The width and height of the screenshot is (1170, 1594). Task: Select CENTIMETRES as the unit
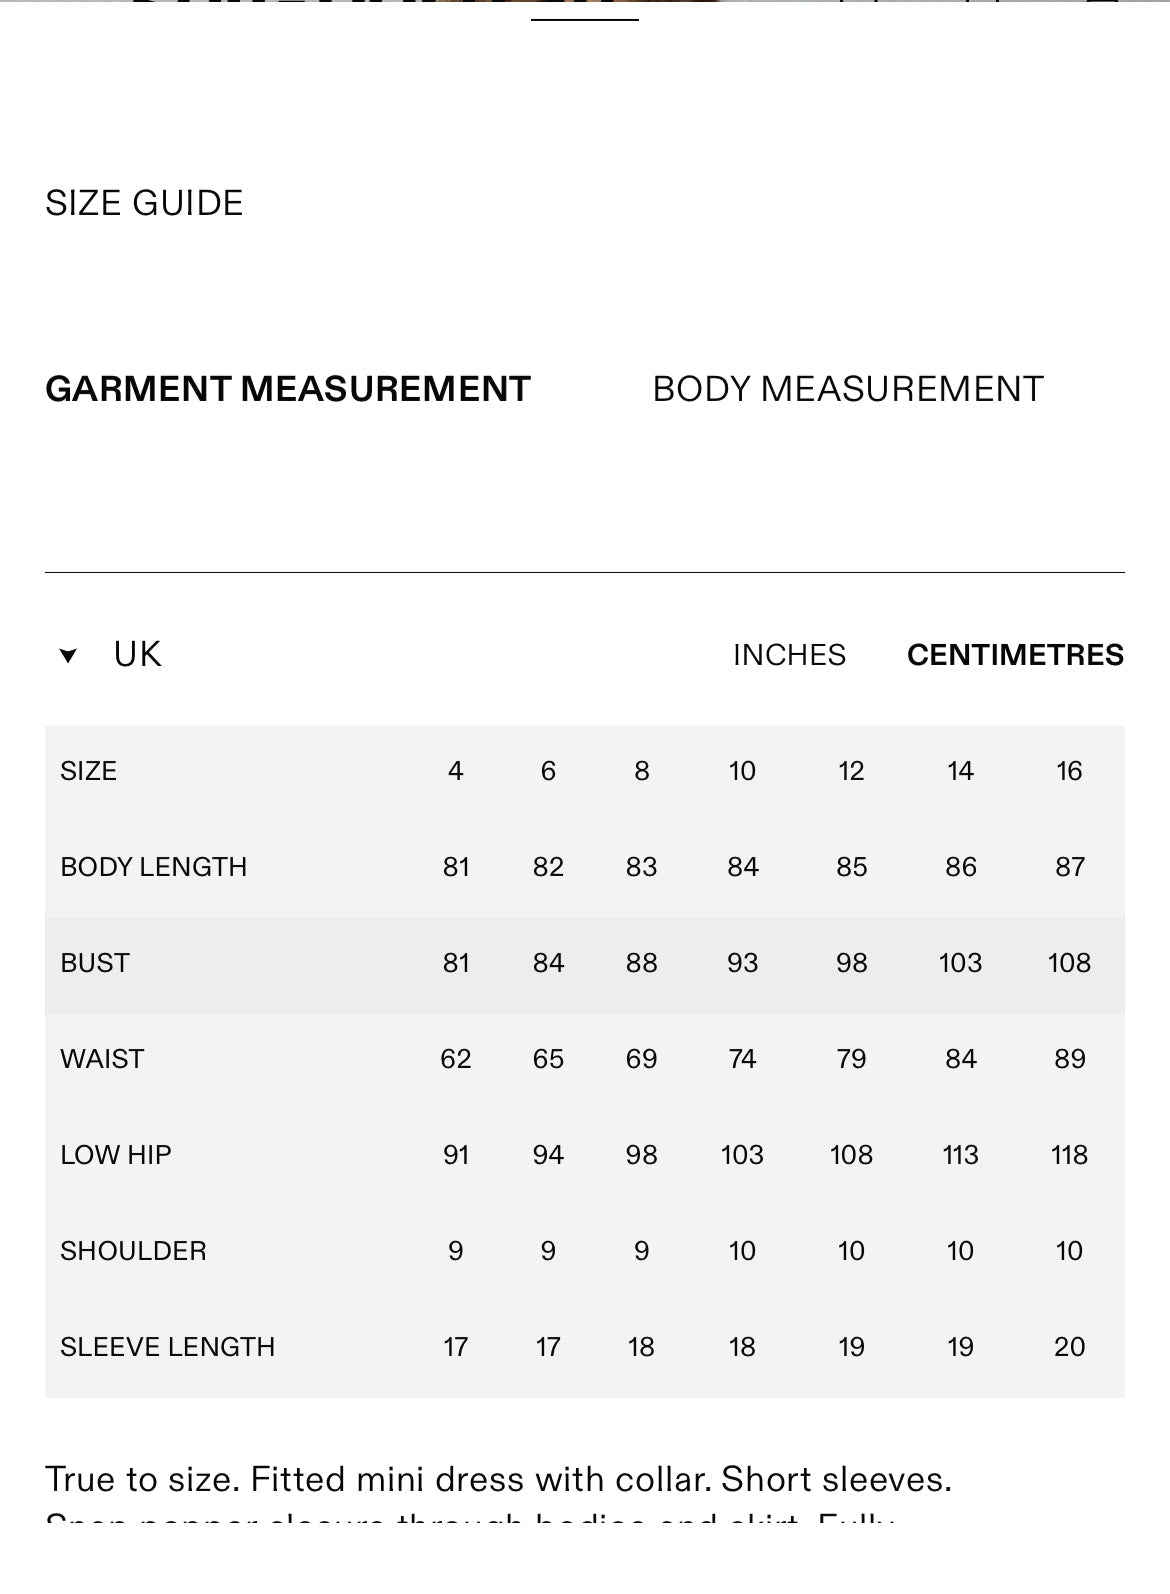coord(1015,655)
